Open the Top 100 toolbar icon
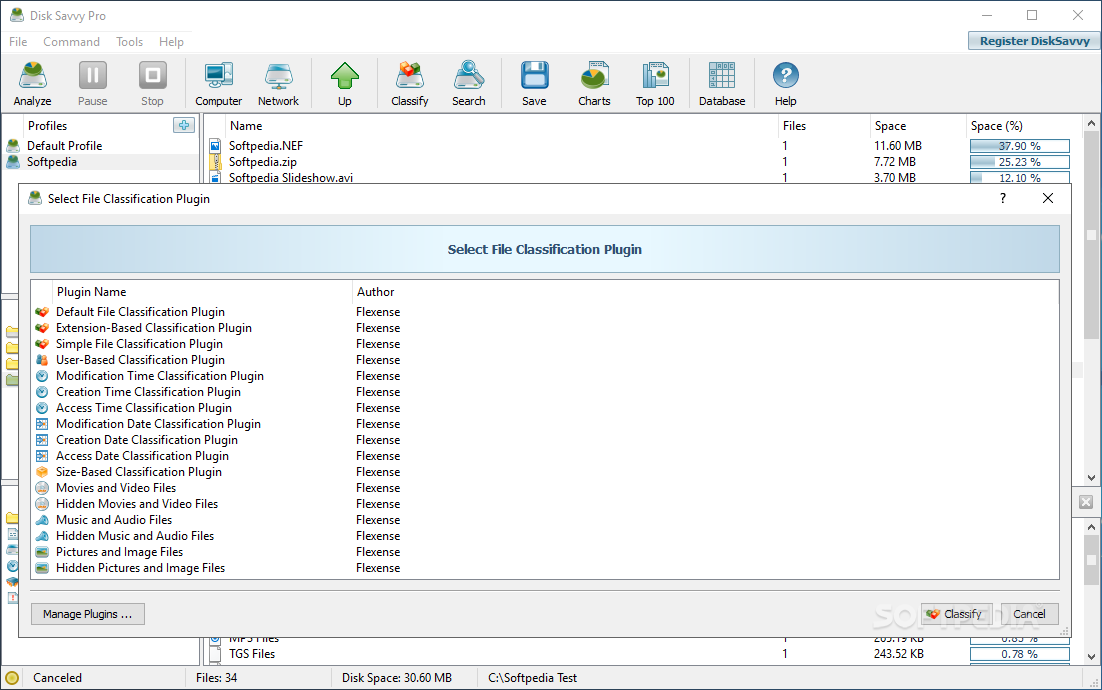This screenshot has width=1102, height=690. pos(655,75)
